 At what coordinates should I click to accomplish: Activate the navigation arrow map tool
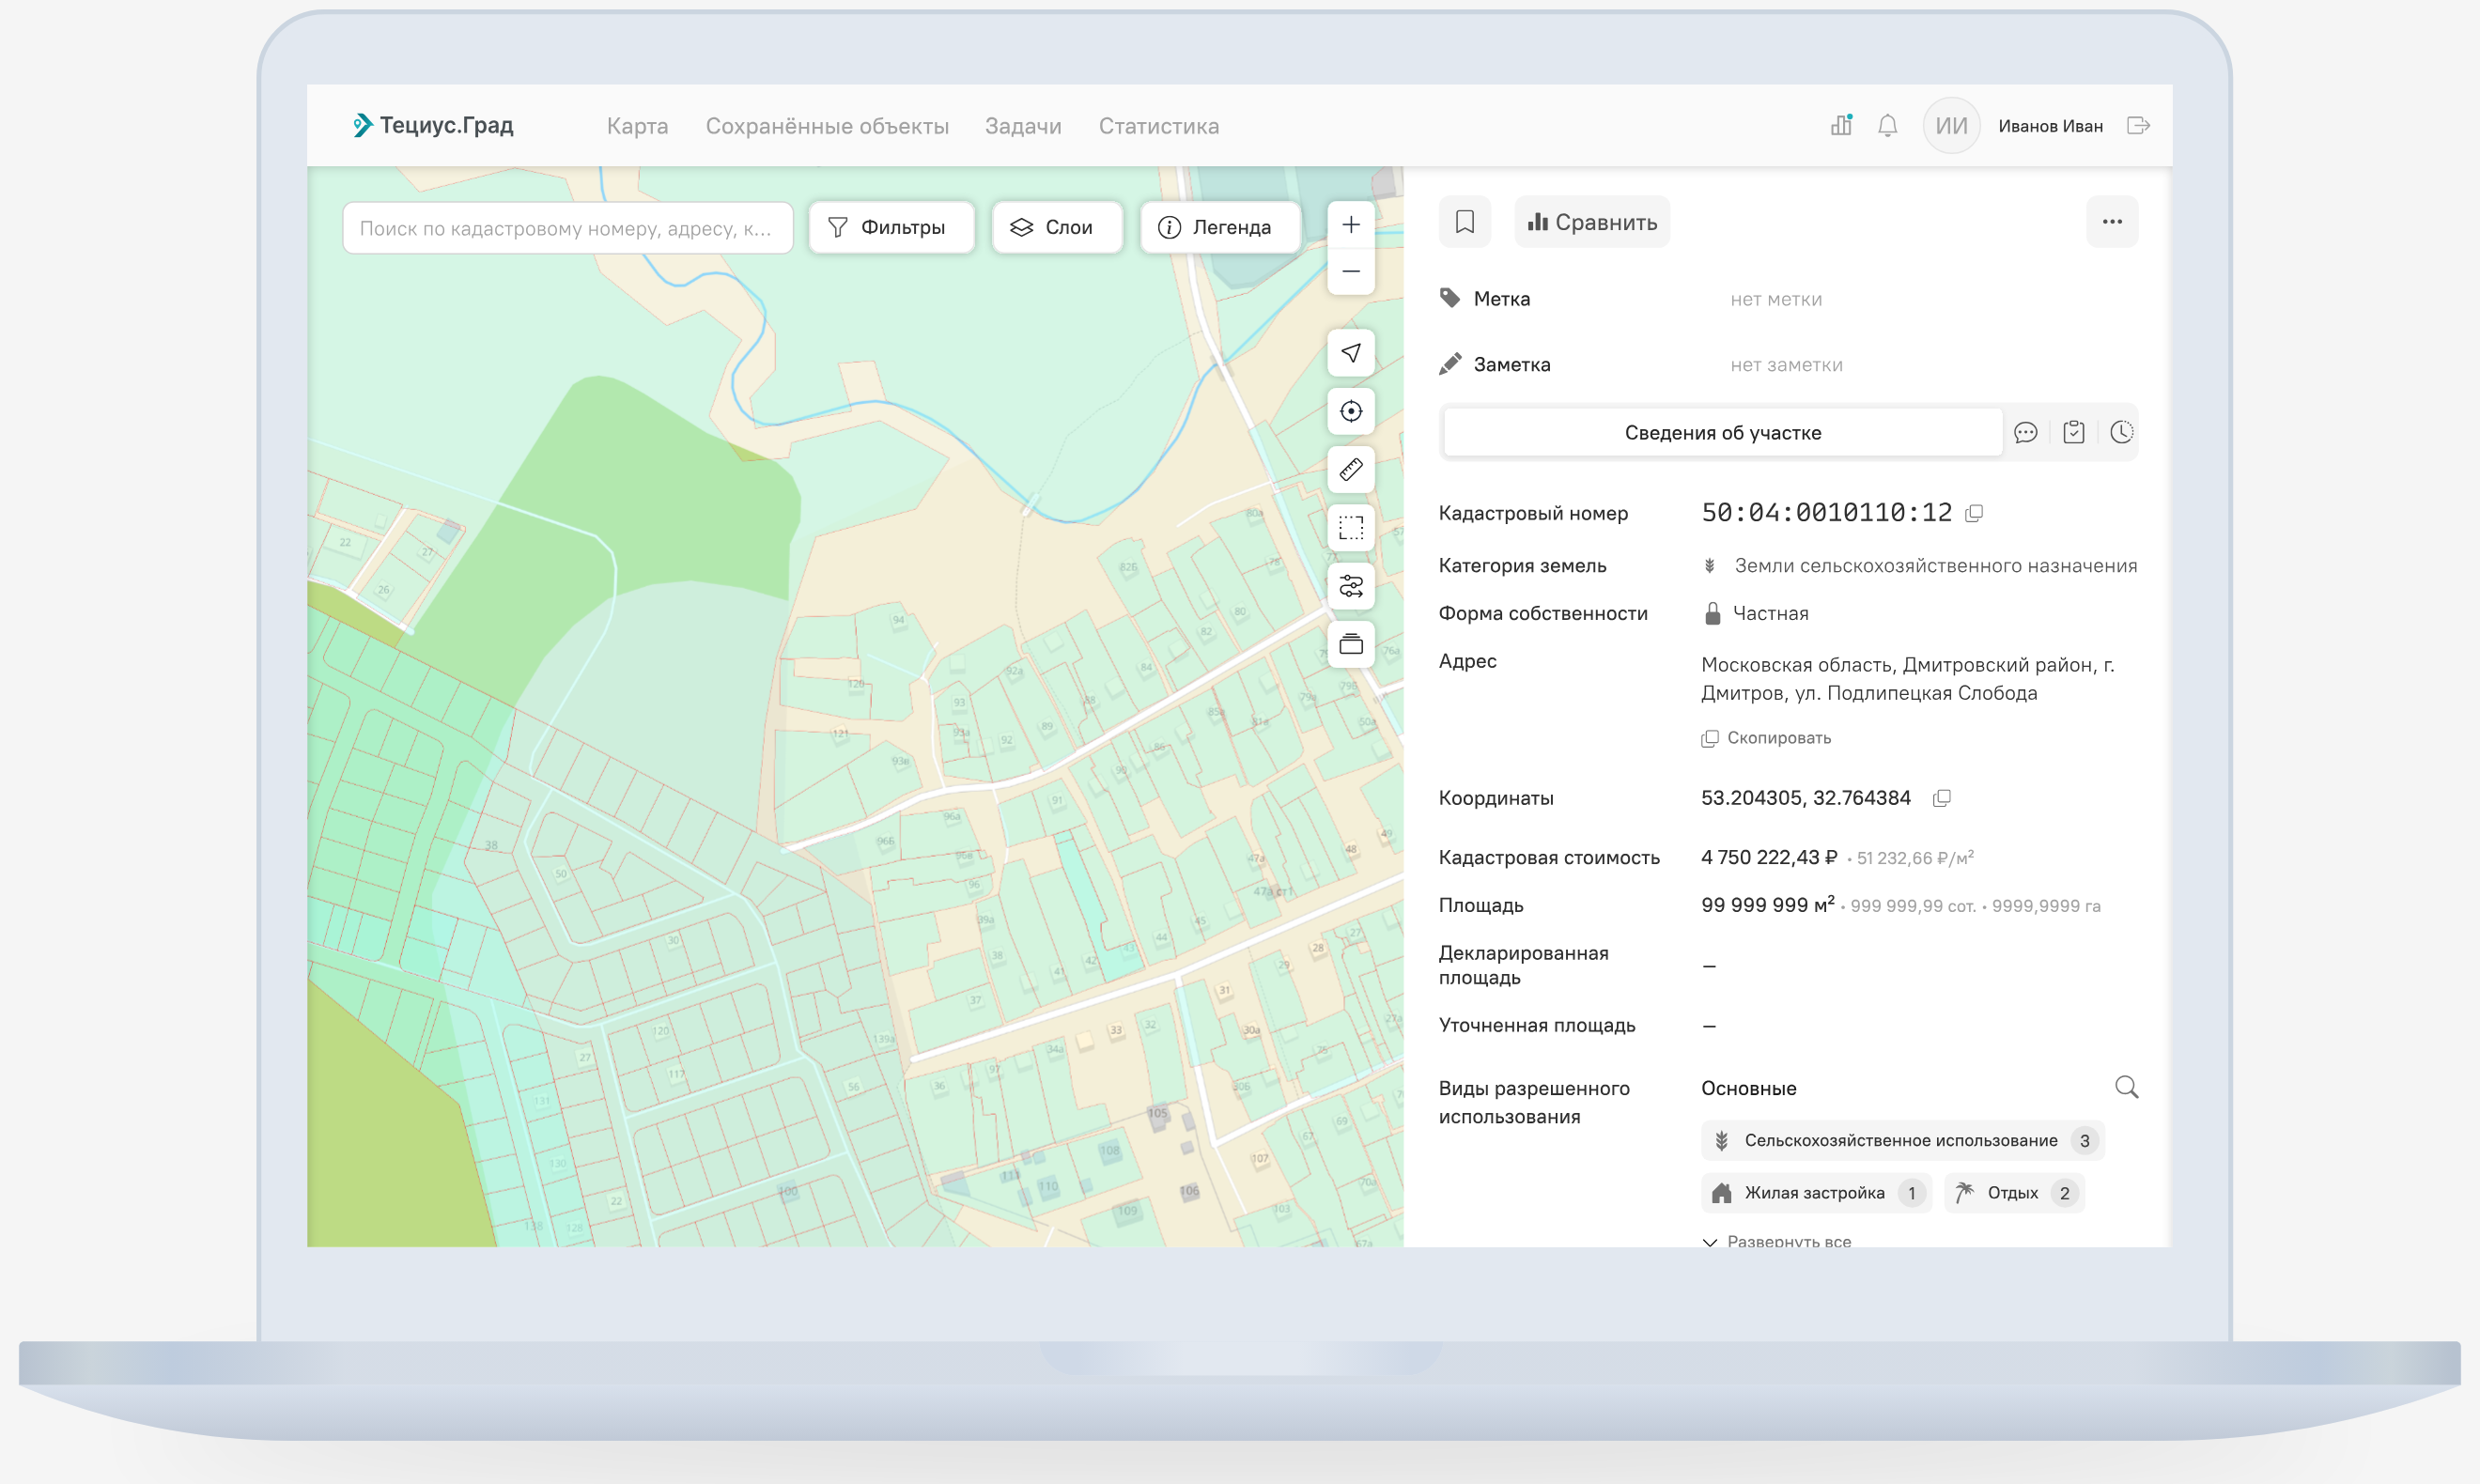(1351, 353)
